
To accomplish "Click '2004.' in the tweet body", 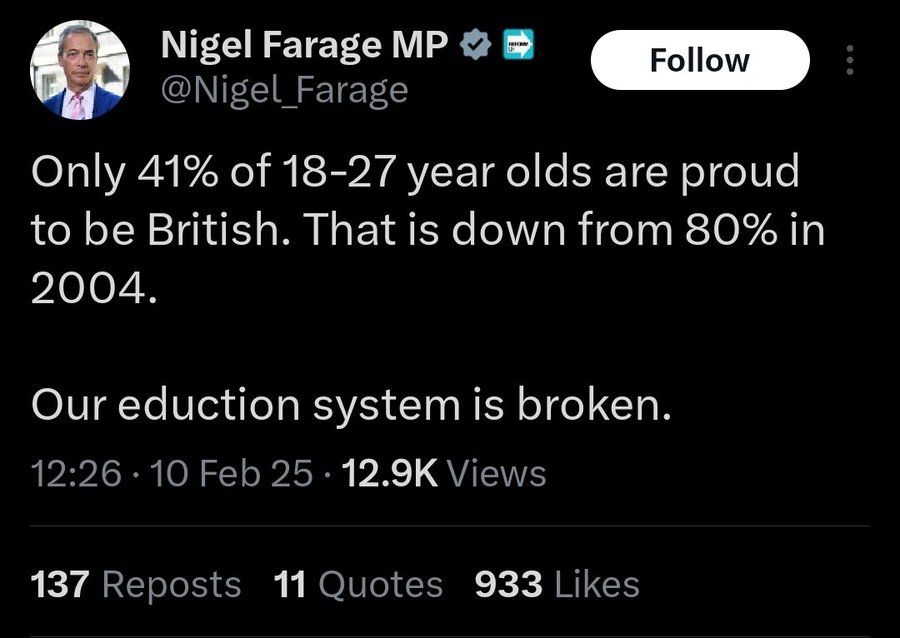I will click(x=93, y=287).
